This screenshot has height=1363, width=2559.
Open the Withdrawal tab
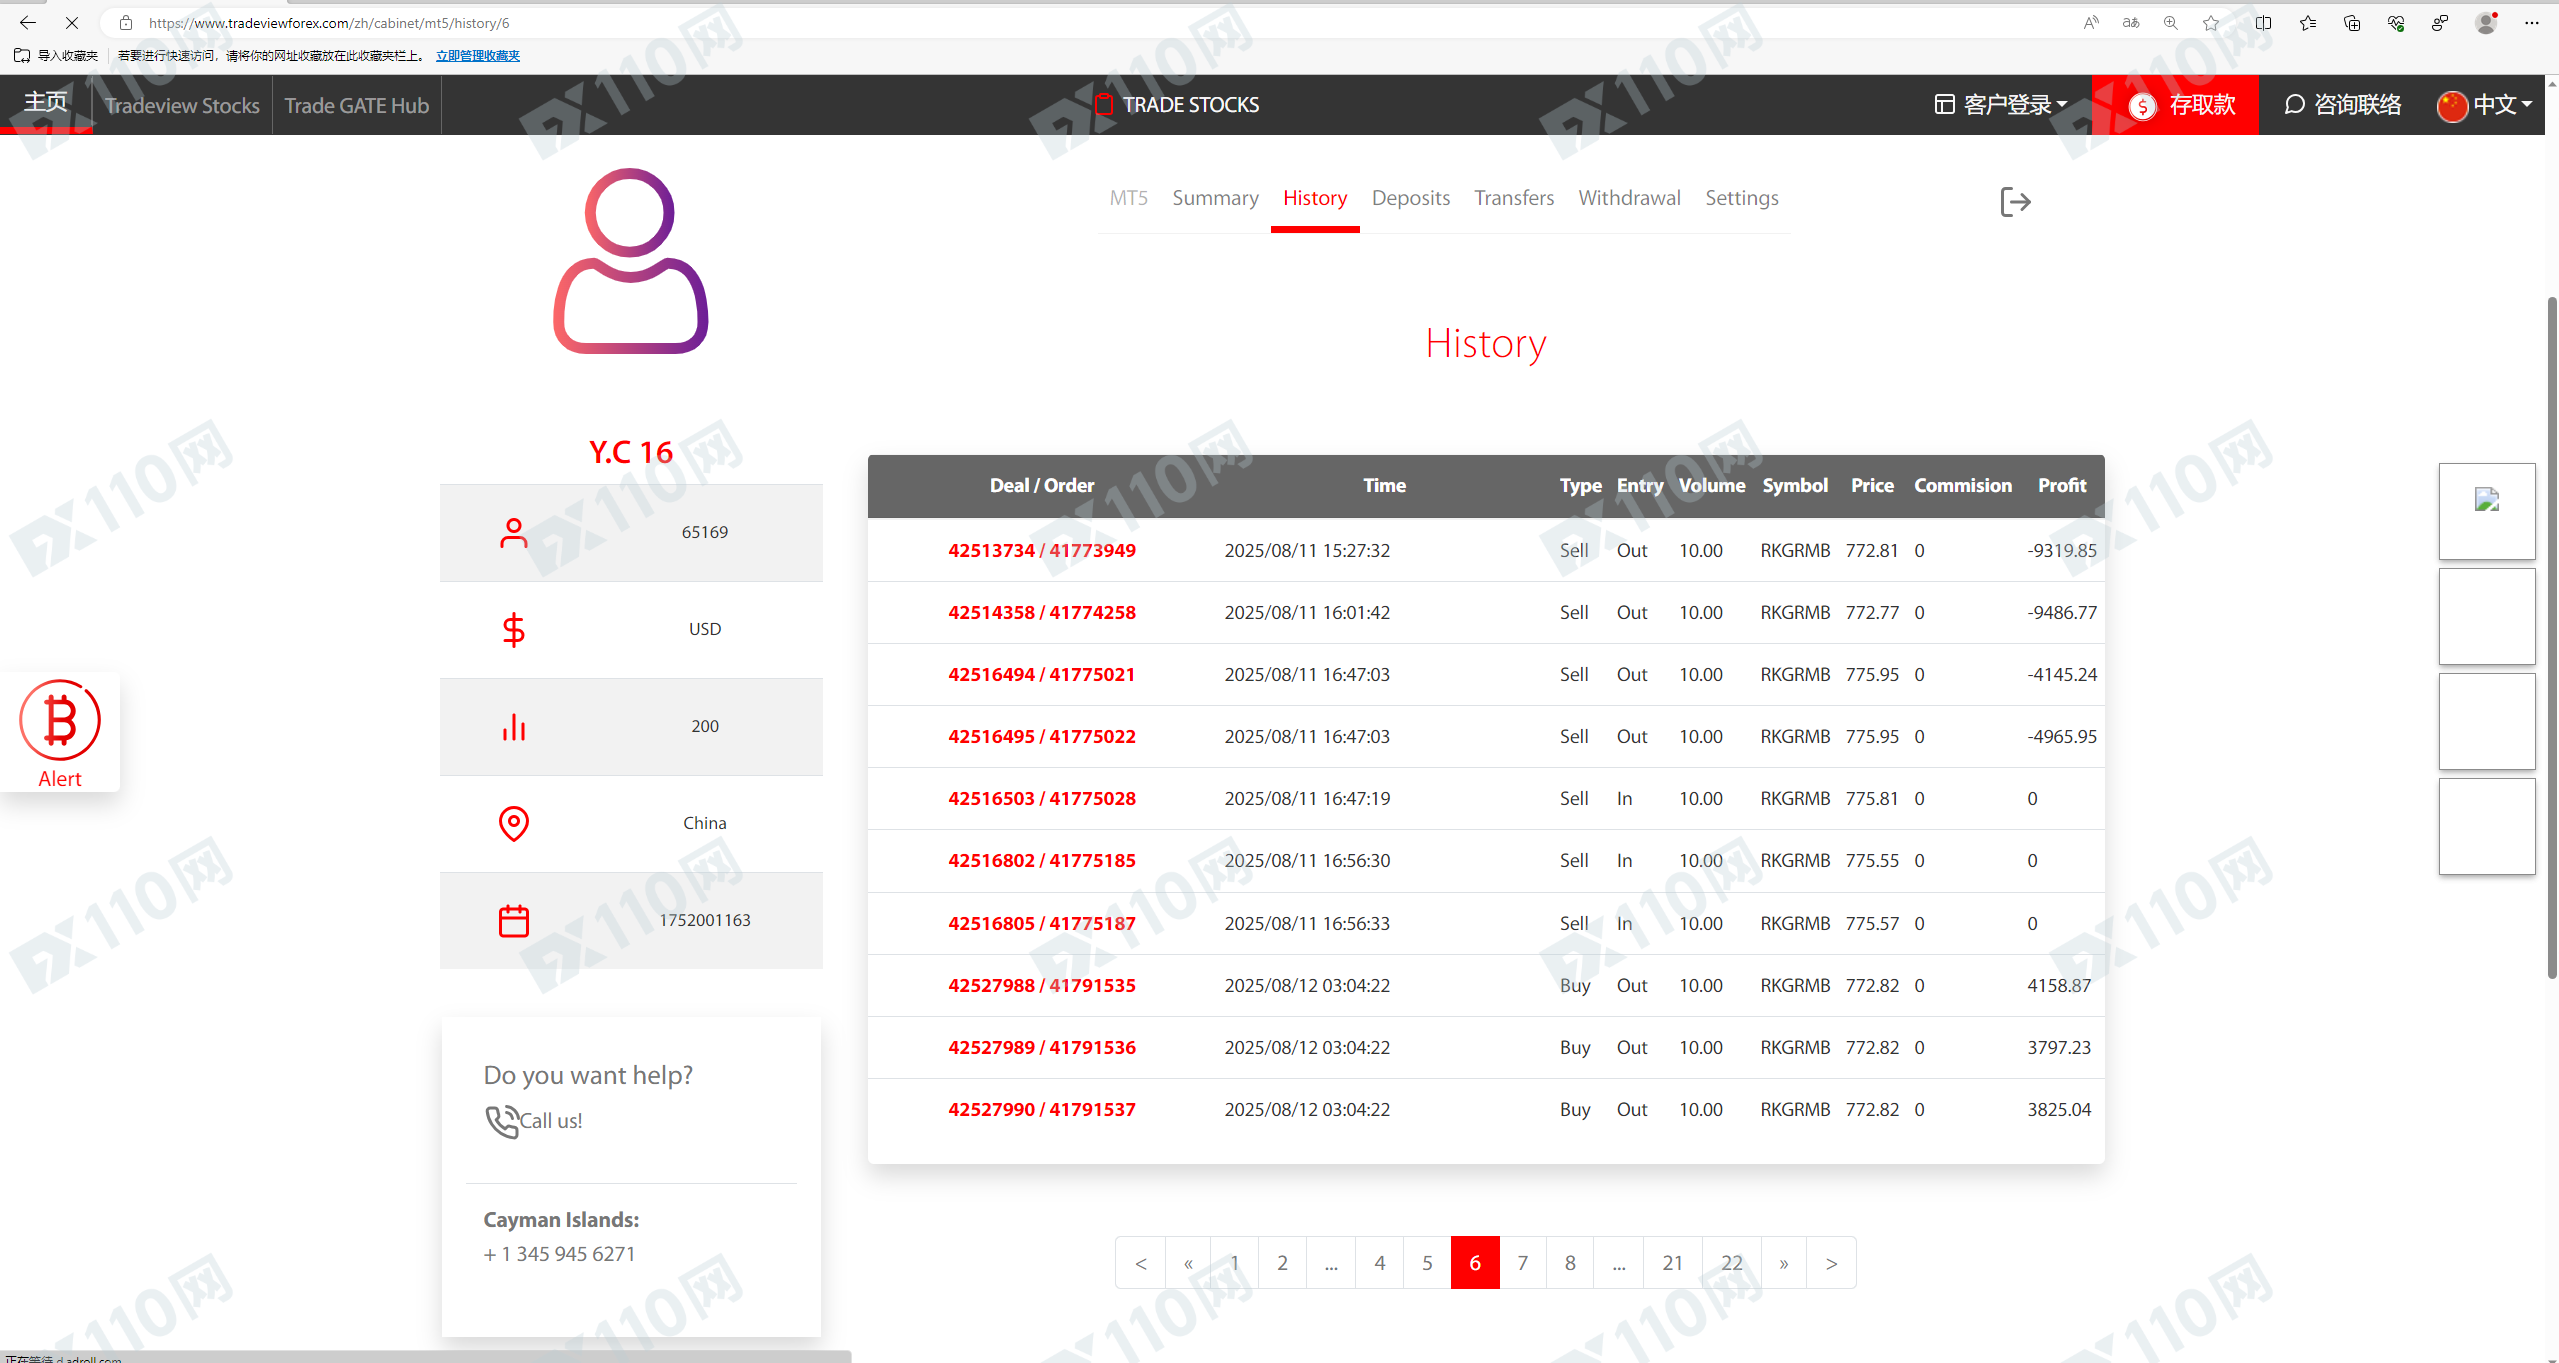[x=1629, y=198]
